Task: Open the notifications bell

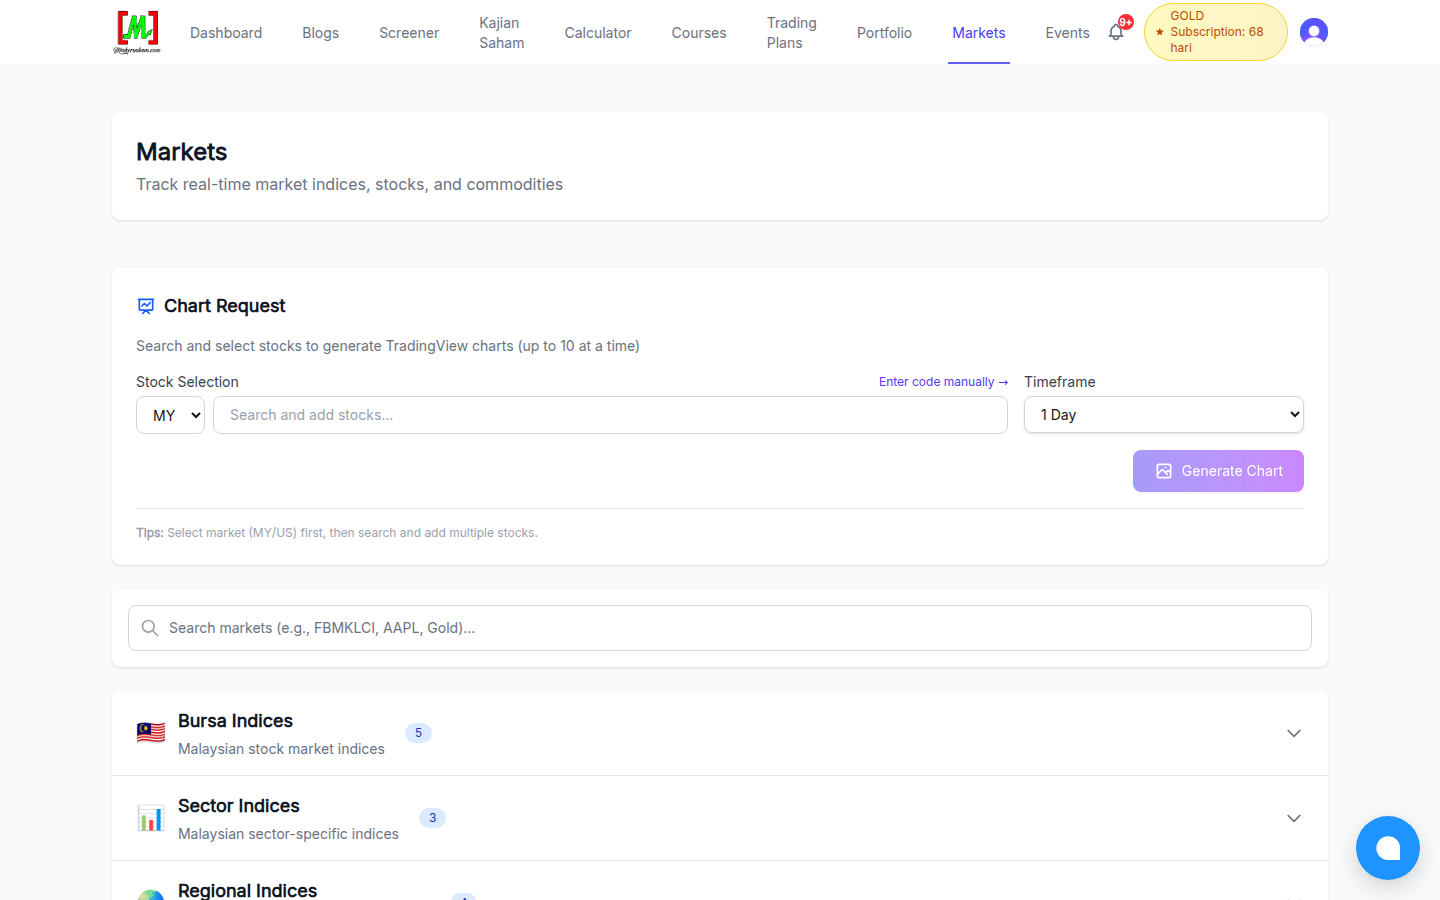Action: (1116, 32)
